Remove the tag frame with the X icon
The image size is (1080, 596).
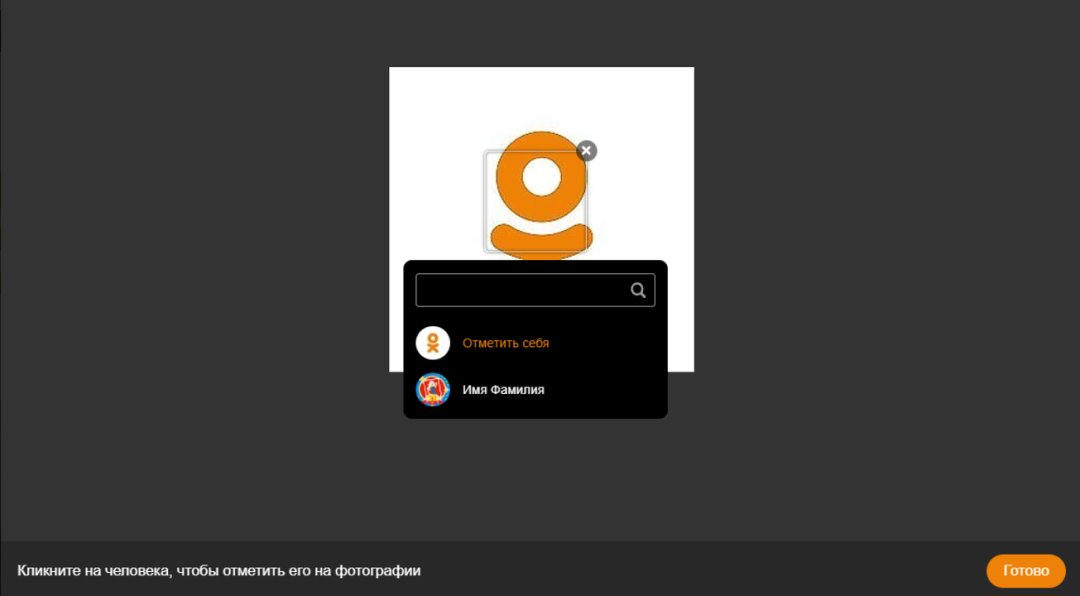coord(587,150)
